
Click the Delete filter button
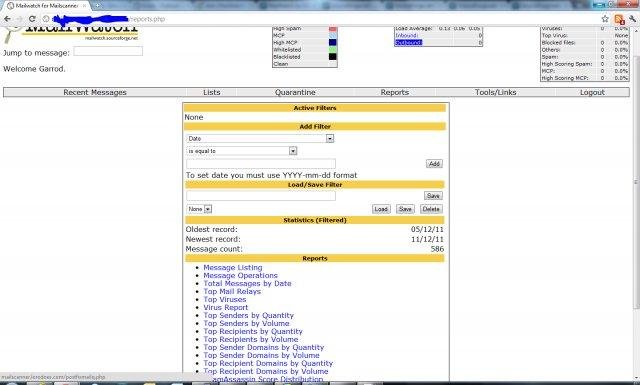click(431, 209)
